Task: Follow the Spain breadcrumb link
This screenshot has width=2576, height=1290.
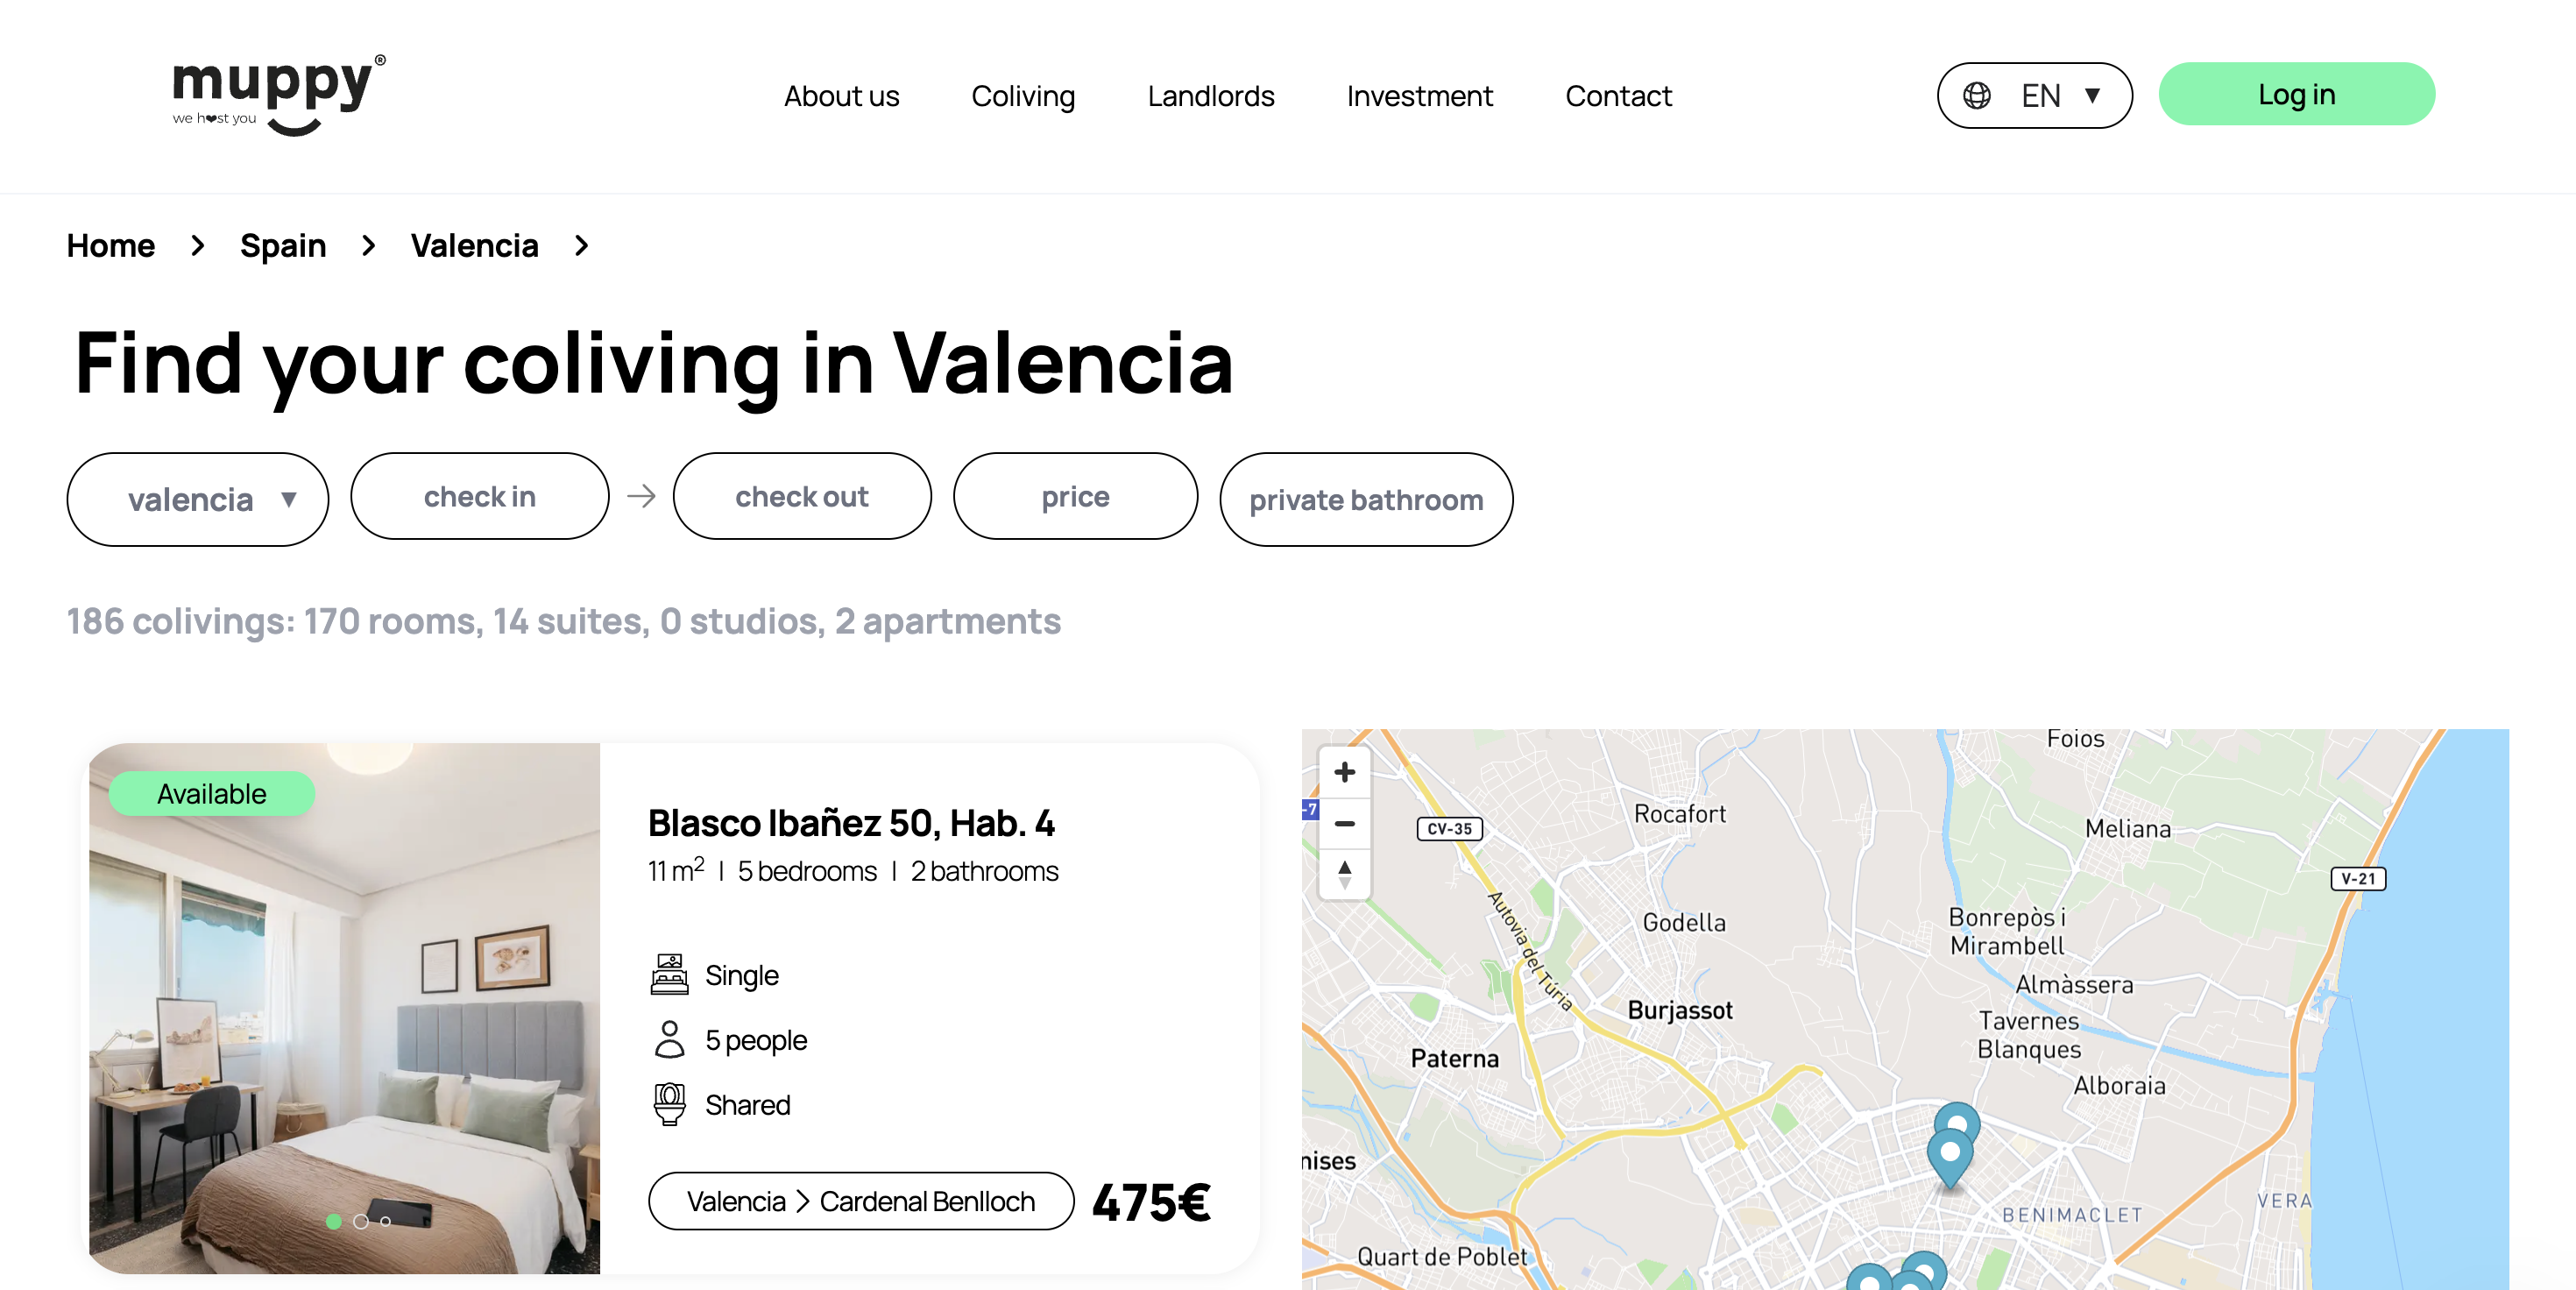Action: [x=283, y=246]
